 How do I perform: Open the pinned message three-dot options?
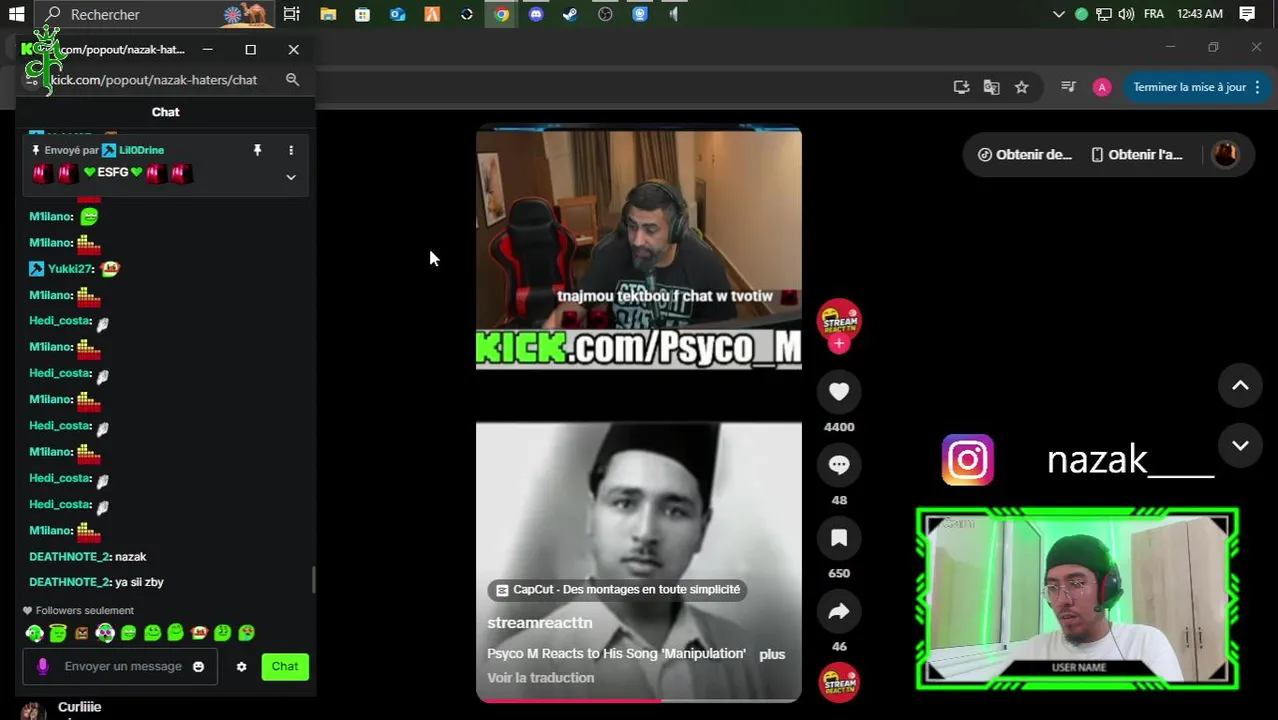click(x=291, y=150)
